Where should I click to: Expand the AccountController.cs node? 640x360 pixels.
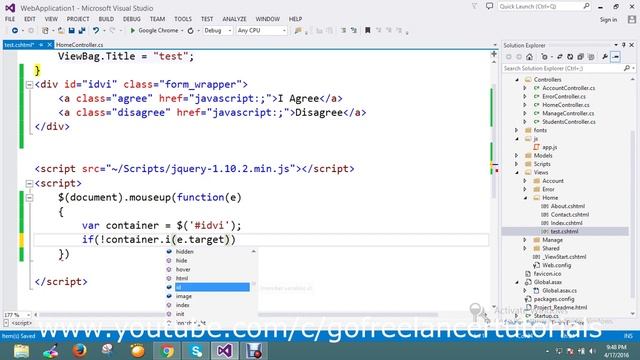pyautogui.click(x=525, y=88)
